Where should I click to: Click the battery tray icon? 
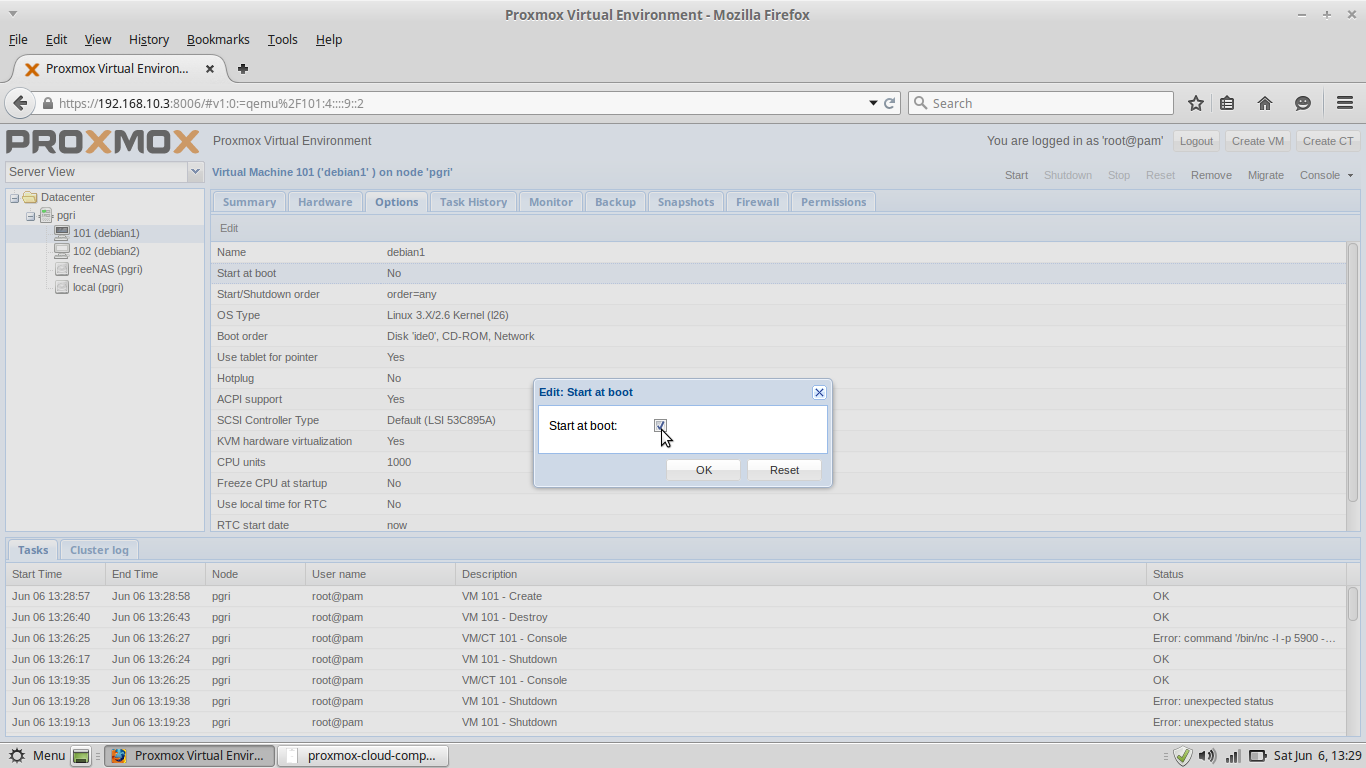[1258, 756]
